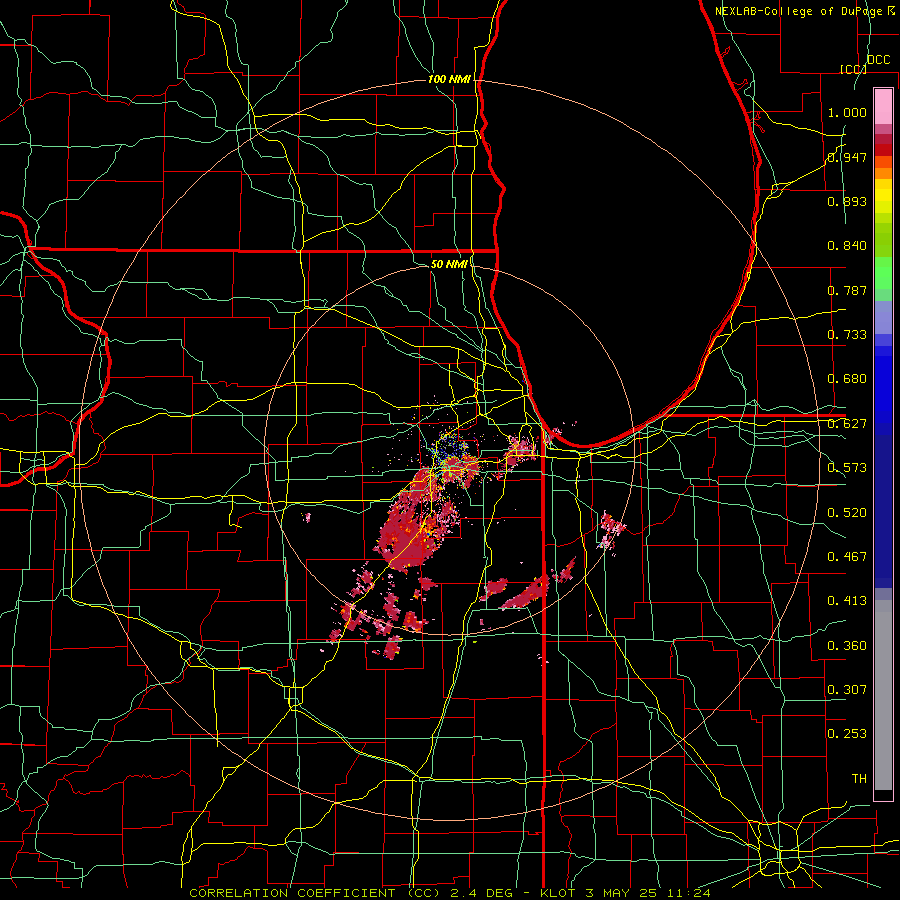This screenshot has height=900, width=900.
Task: Select the 0.467 scale value
Action: click(847, 557)
